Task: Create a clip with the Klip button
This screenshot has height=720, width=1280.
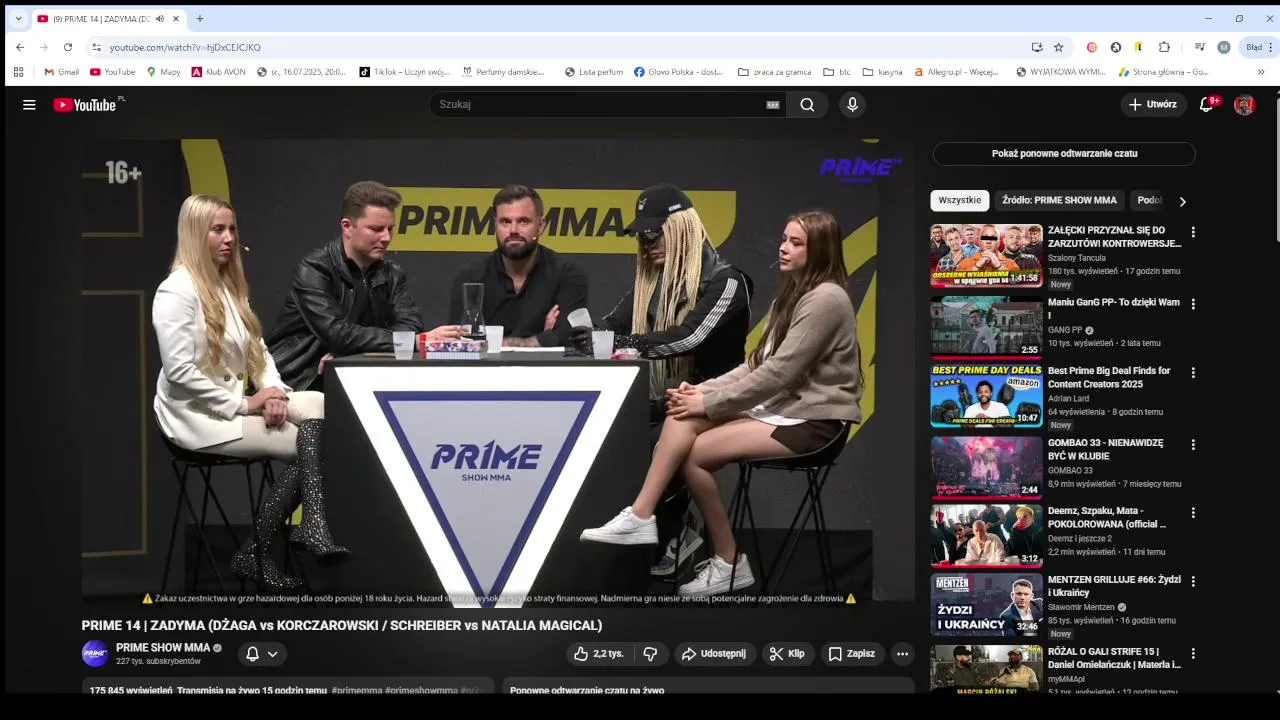Action: pos(788,654)
